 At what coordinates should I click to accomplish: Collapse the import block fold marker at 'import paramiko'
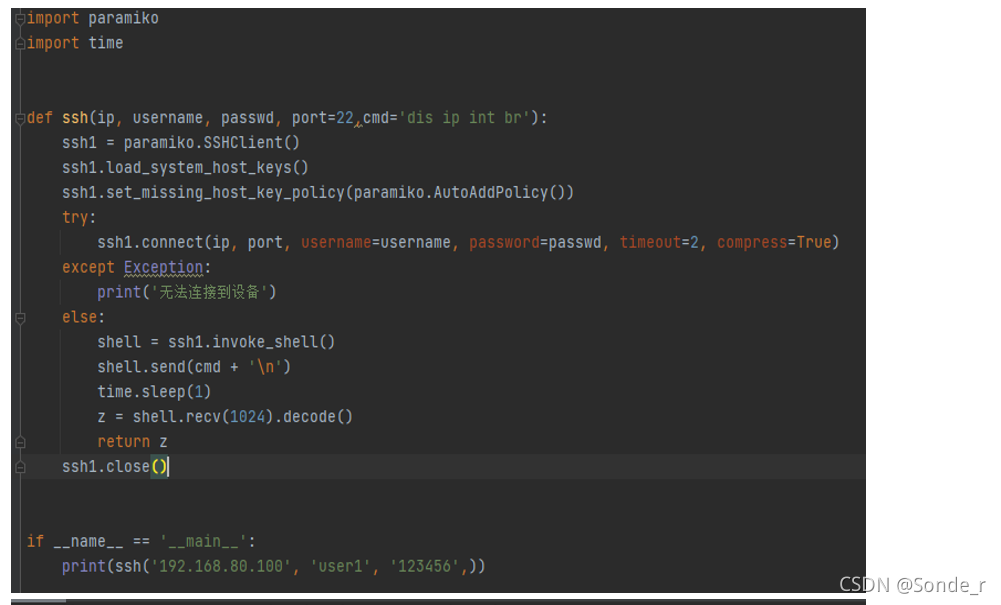point(20,19)
